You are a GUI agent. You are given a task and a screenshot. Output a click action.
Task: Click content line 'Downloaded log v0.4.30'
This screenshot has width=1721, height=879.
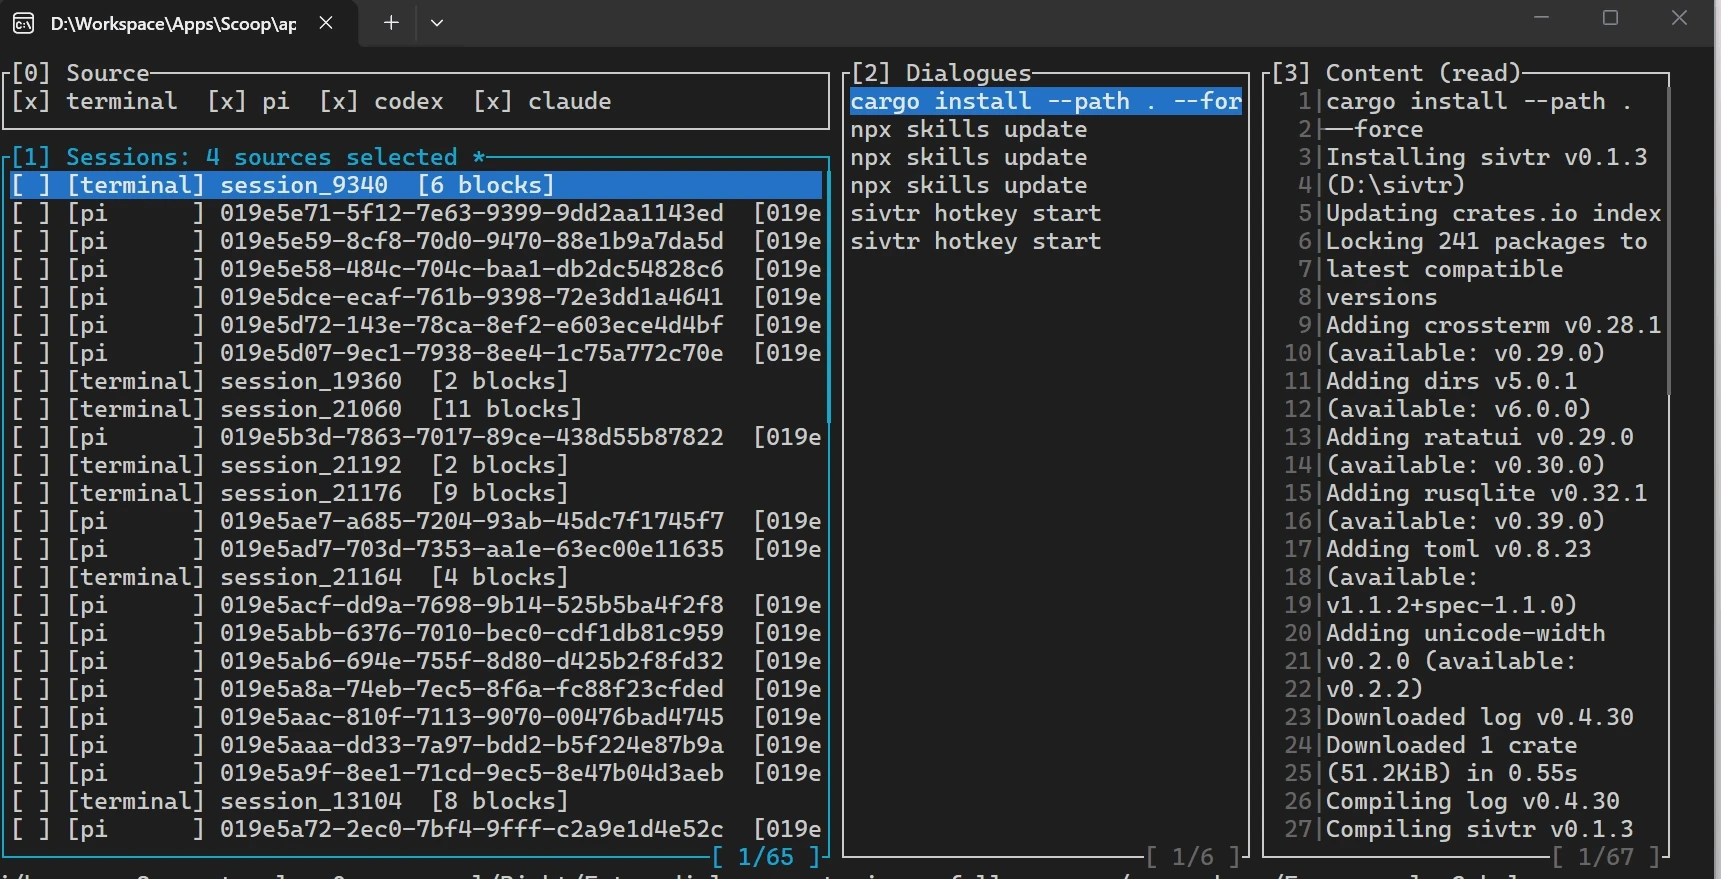point(1479,717)
